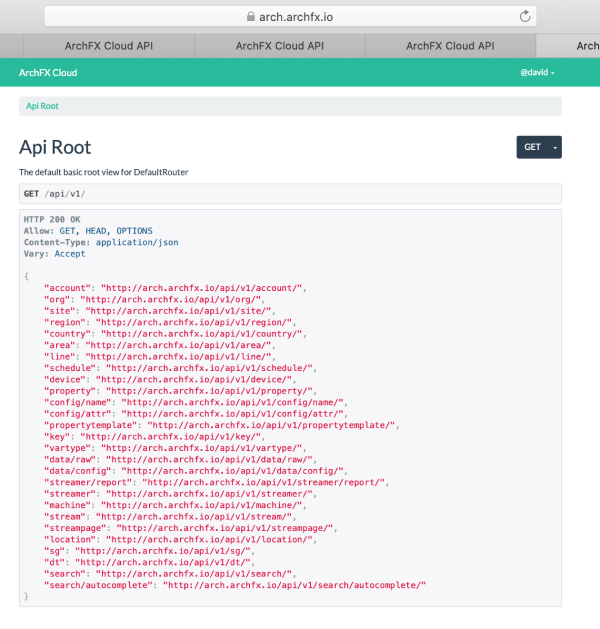Click the "Accept" Vary header value
This screenshot has height=629, width=600.
click(x=70, y=254)
